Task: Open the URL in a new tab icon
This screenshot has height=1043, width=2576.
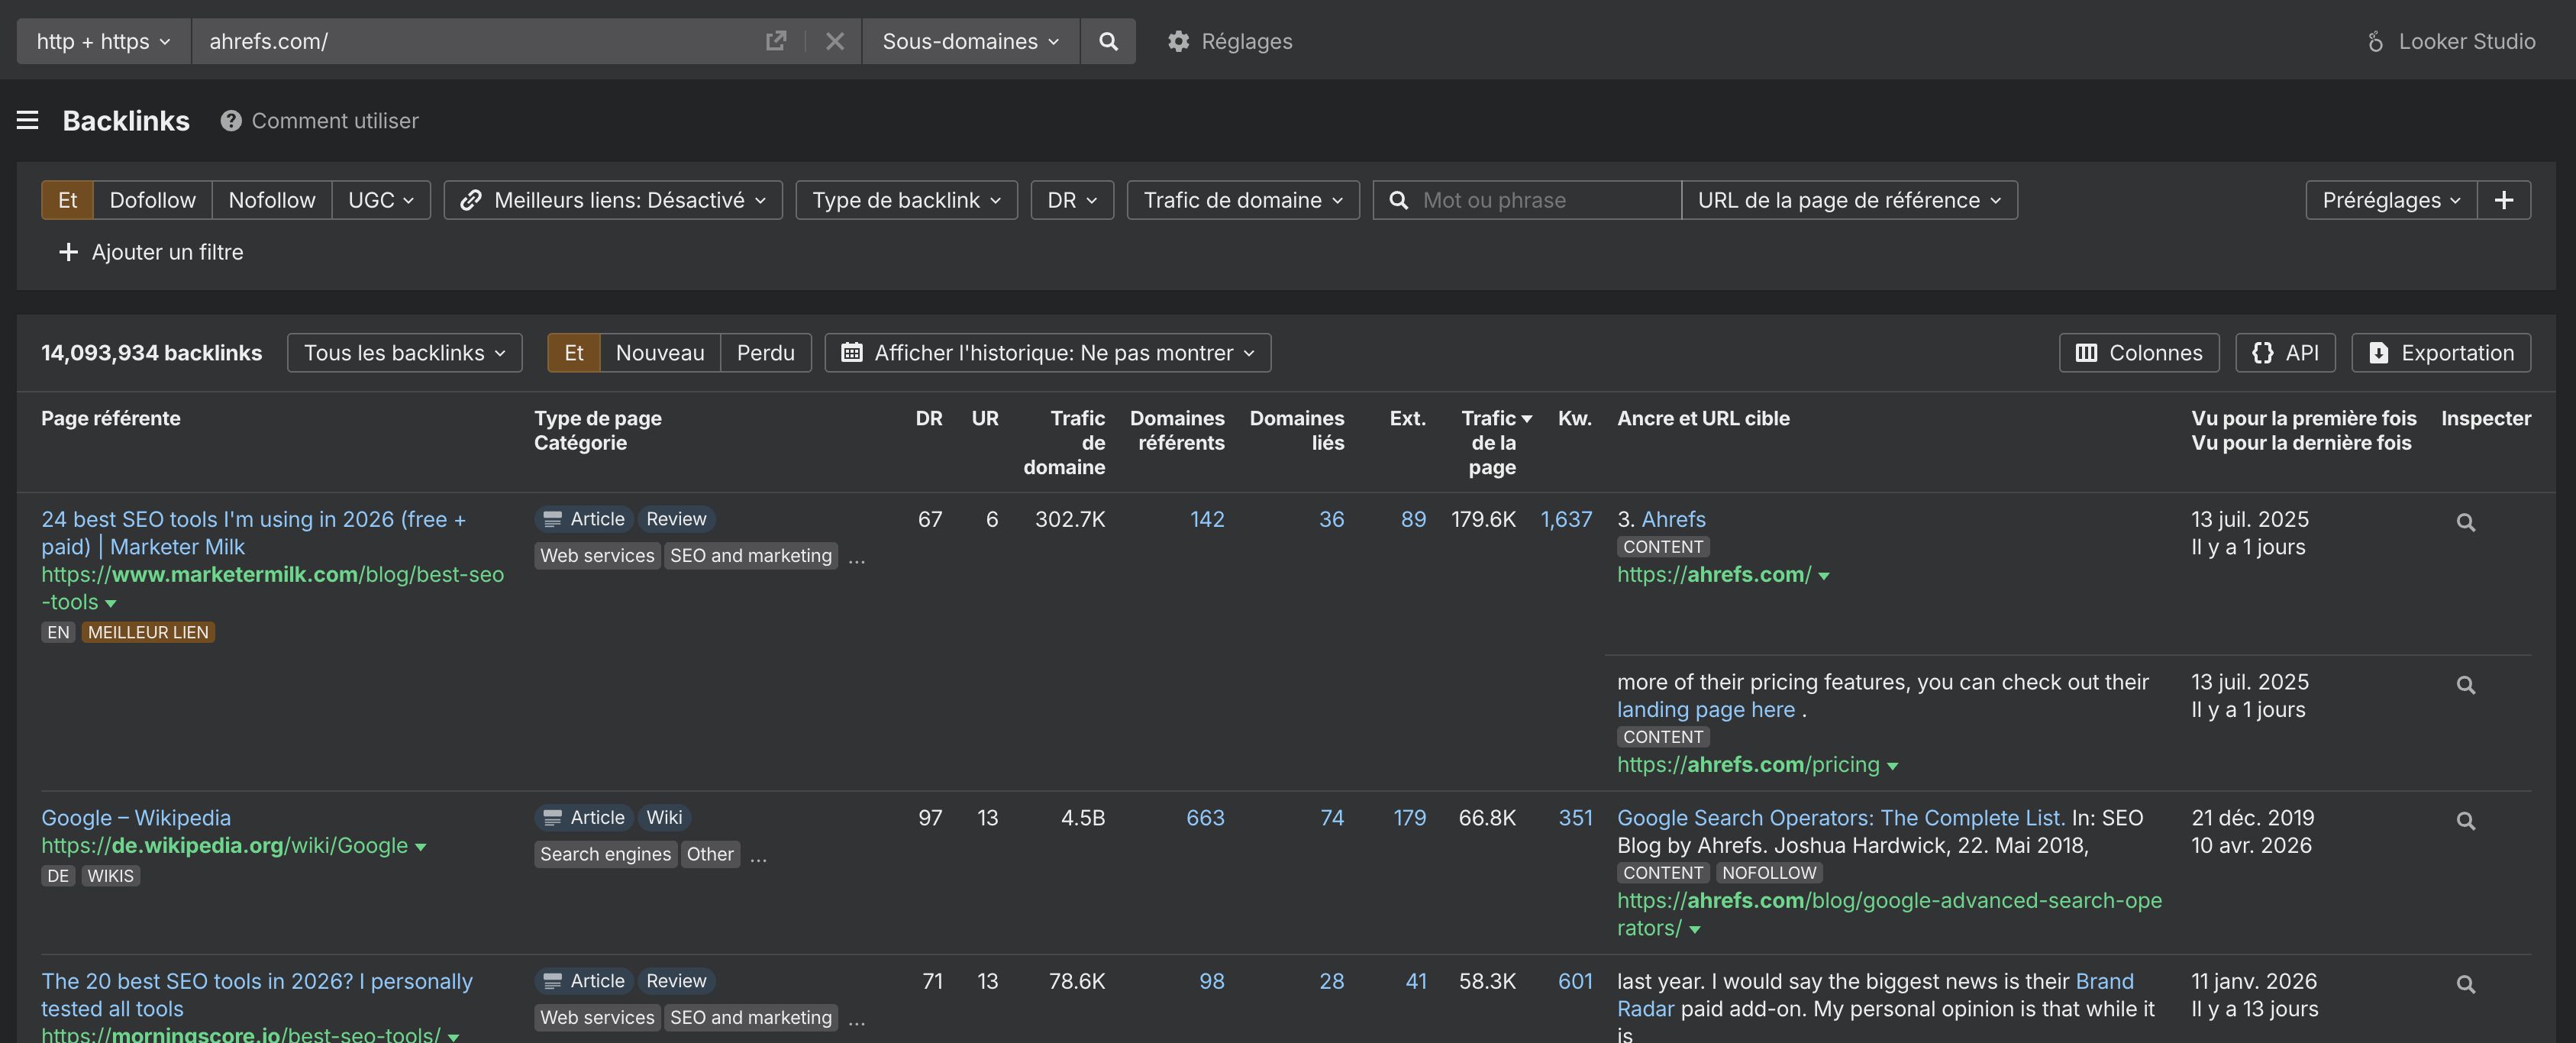Action: pos(776,41)
